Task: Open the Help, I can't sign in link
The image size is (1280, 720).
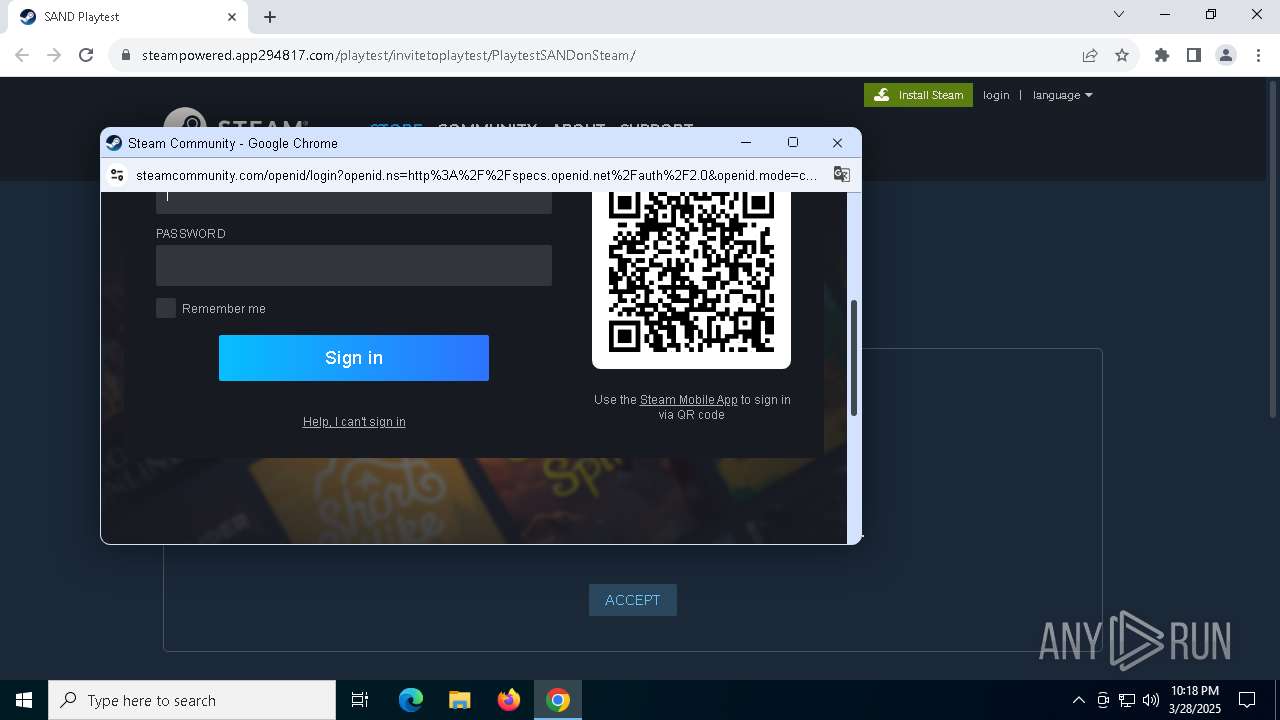Action: [354, 422]
